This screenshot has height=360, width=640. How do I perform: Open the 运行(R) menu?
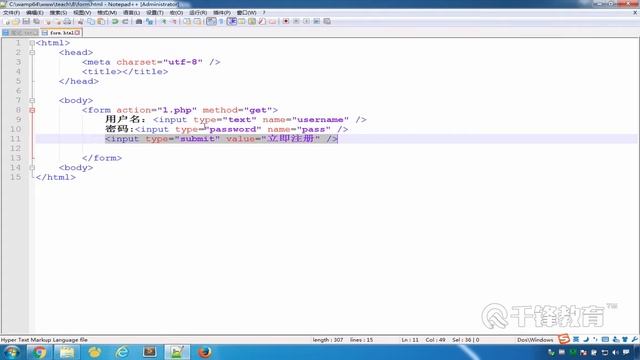pyautogui.click(x=198, y=13)
